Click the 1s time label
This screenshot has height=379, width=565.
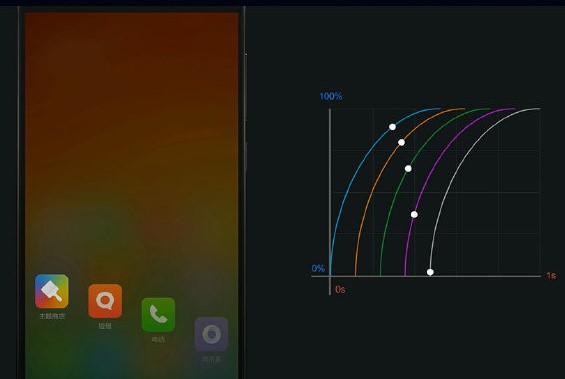click(551, 275)
